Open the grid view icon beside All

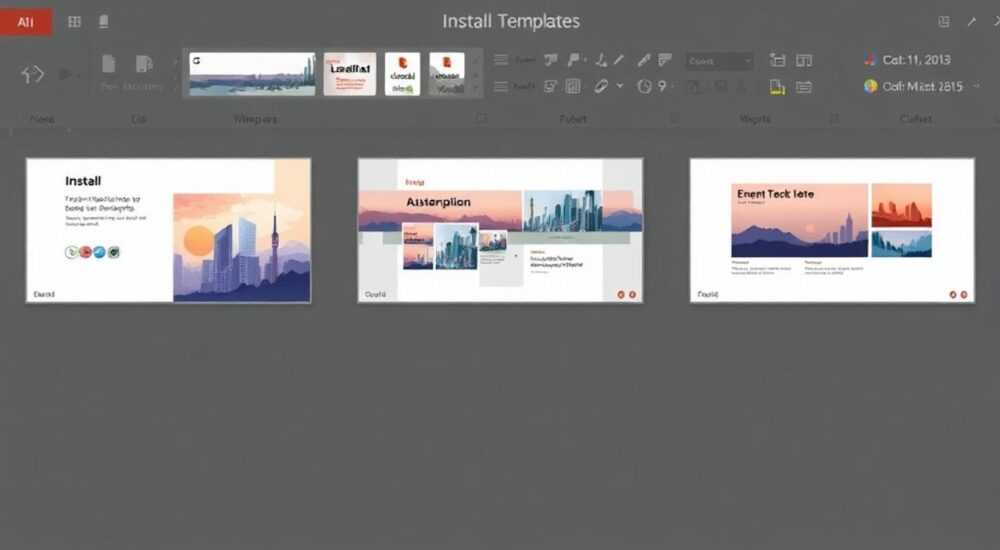click(75, 22)
